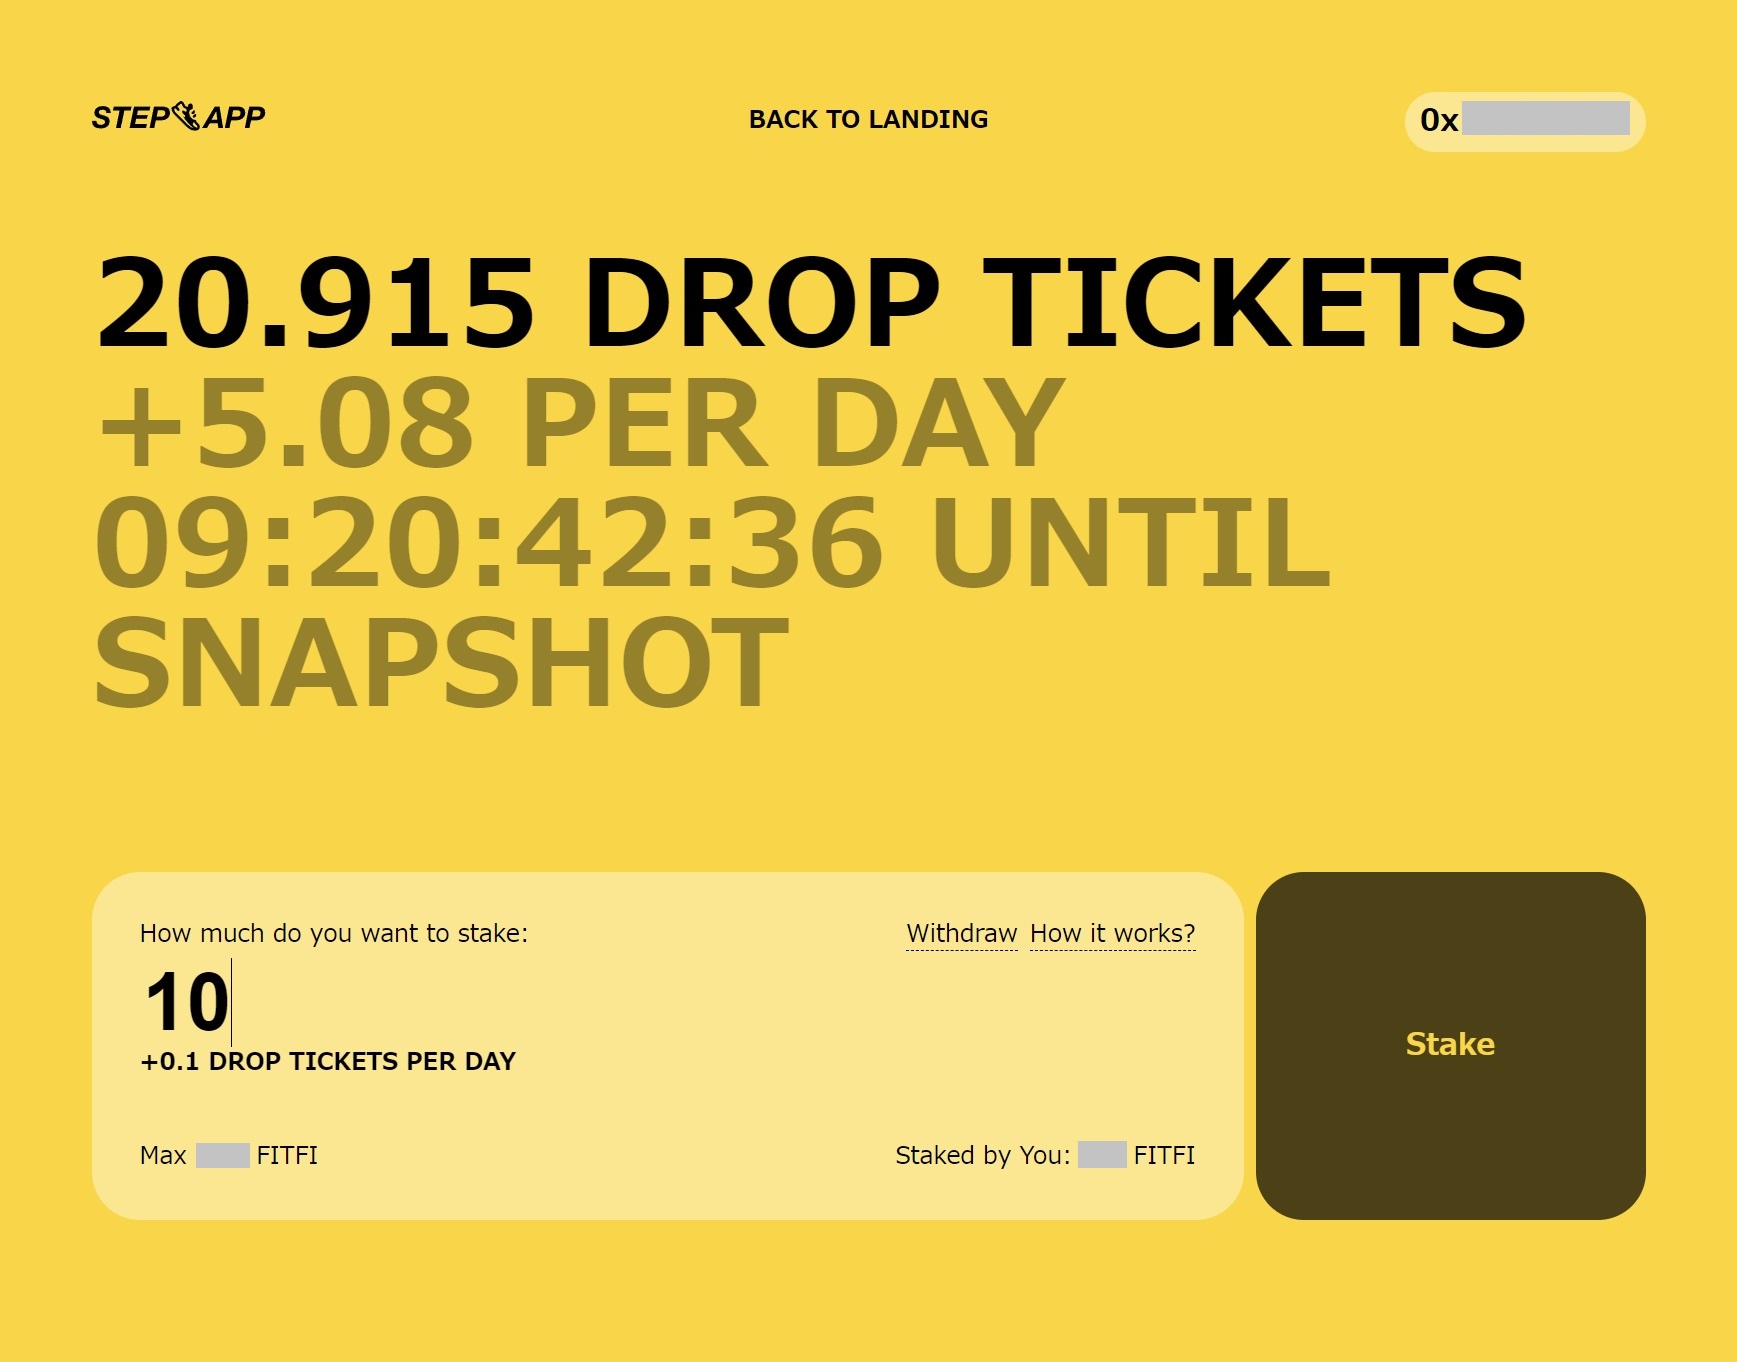Image resolution: width=1737 pixels, height=1362 pixels.
Task: Click the hidden max FITFI amount
Action: [x=222, y=1155]
